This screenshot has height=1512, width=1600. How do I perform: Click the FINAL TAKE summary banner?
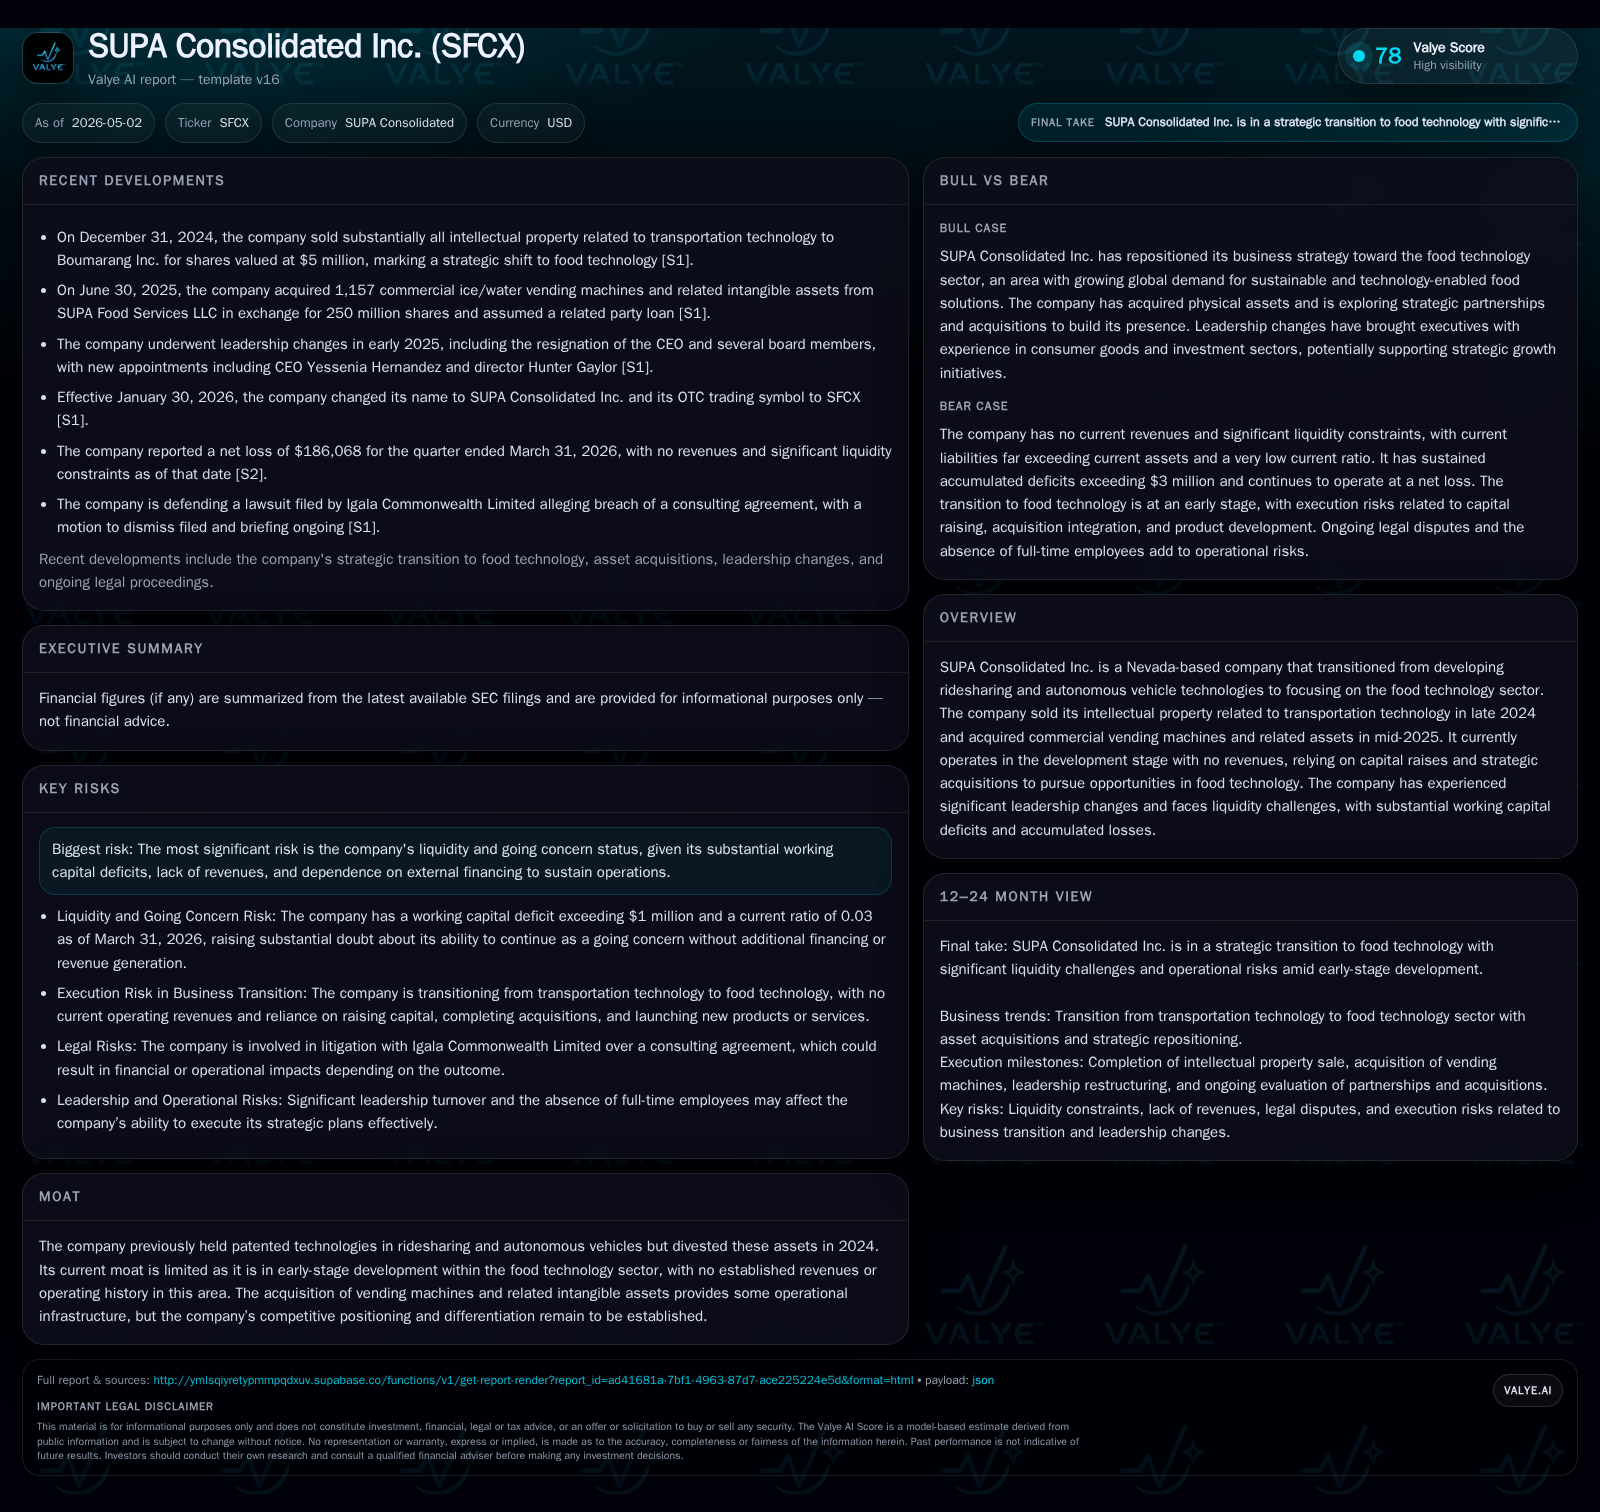pyautogui.click(x=1297, y=122)
